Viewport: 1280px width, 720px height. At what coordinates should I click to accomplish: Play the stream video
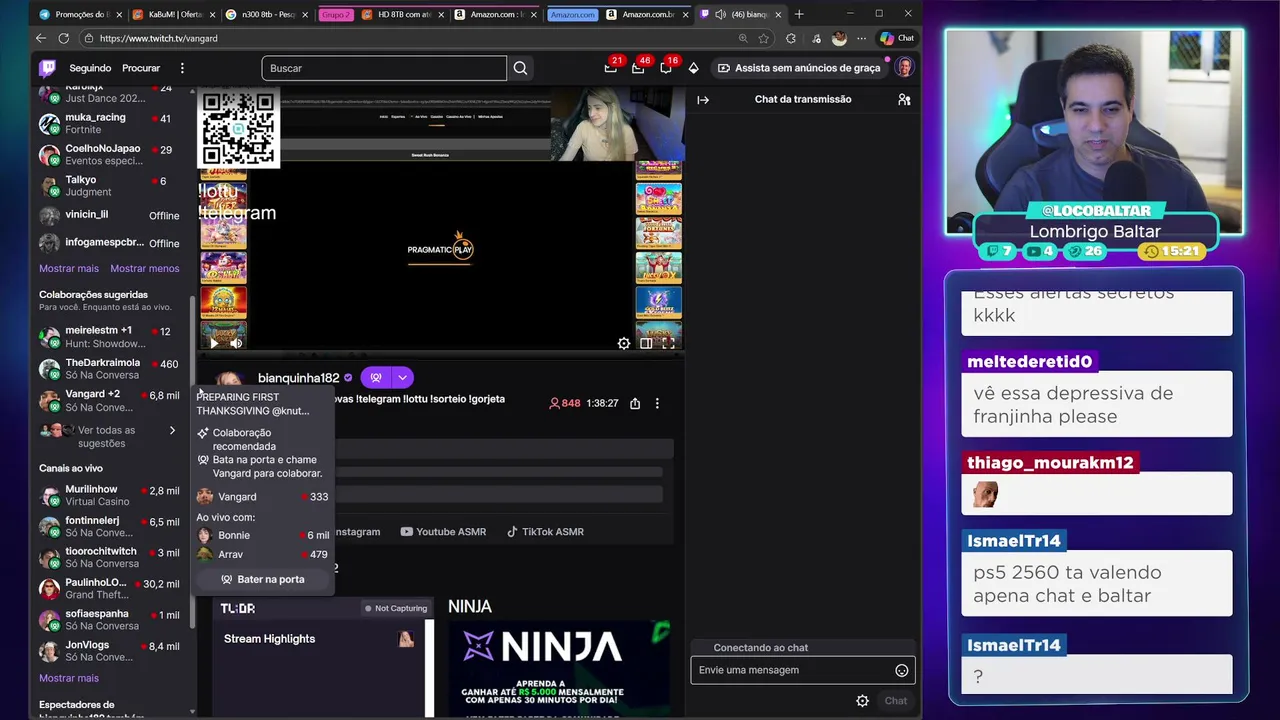point(213,343)
